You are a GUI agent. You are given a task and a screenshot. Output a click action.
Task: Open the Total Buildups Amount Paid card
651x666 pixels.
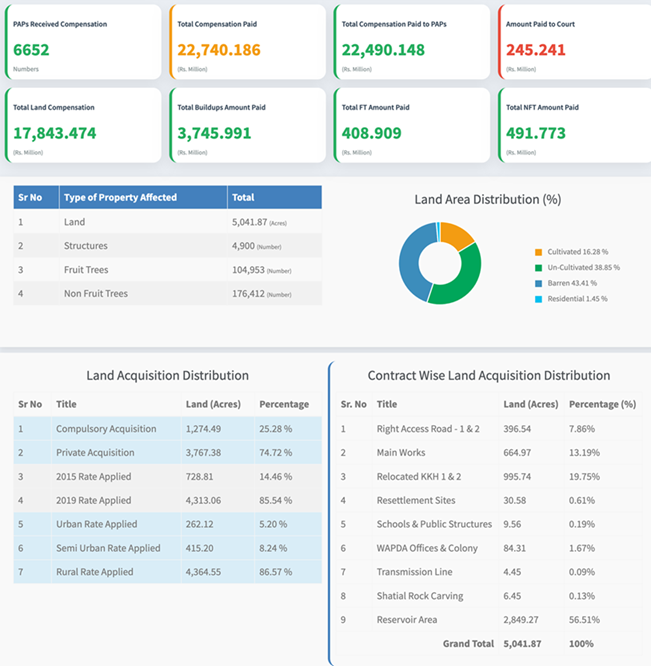248,125
